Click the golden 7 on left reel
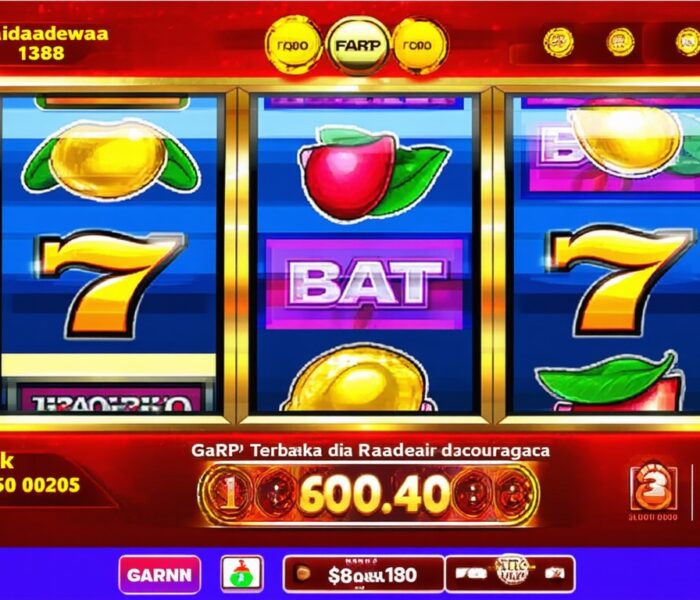Image resolution: width=700 pixels, height=600 pixels. coord(110,283)
